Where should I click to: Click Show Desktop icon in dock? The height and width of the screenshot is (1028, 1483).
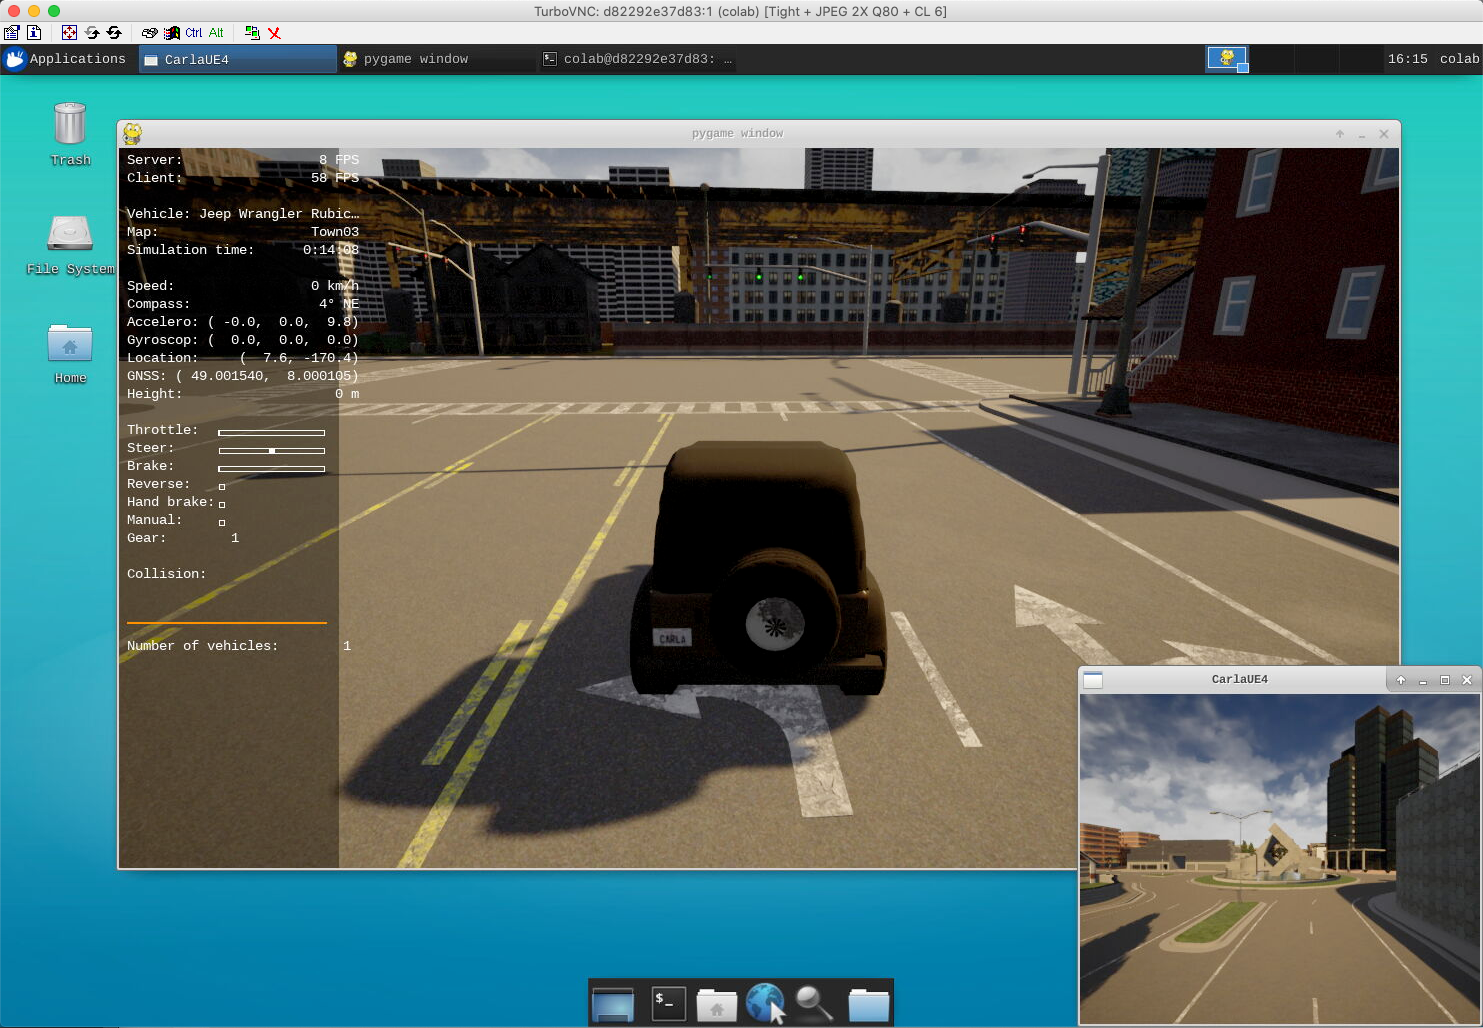point(613,1004)
